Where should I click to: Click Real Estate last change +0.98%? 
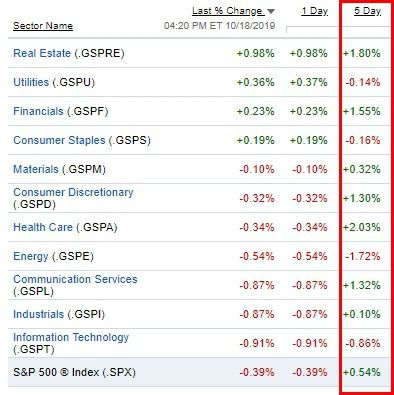(256, 53)
